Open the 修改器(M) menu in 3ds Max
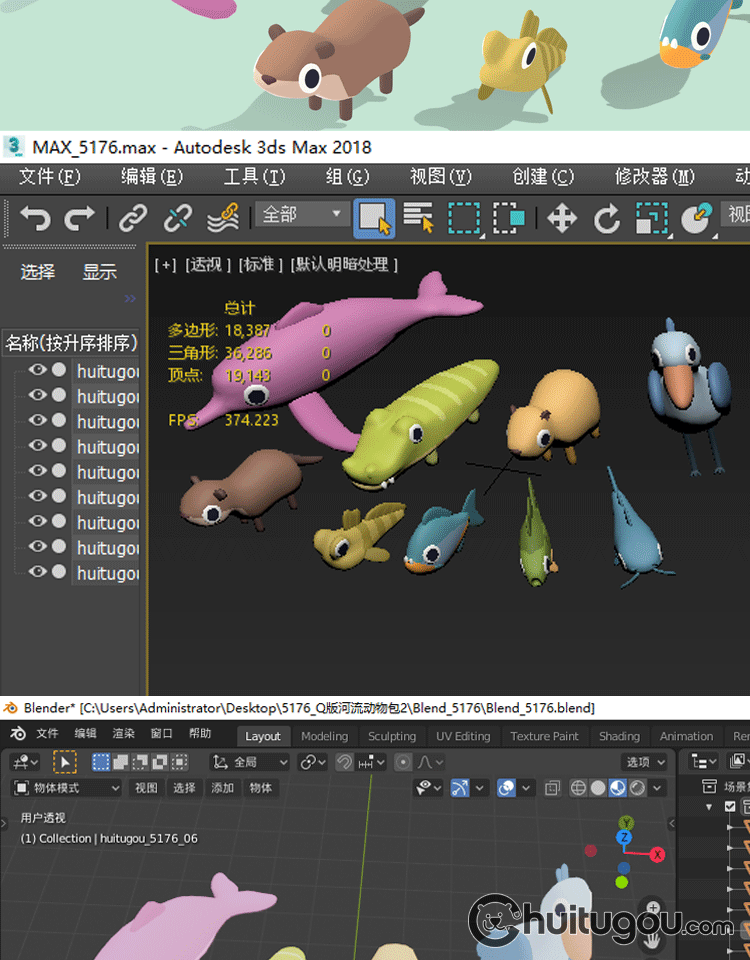Image resolution: width=750 pixels, height=960 pixels. click(654, 177)
